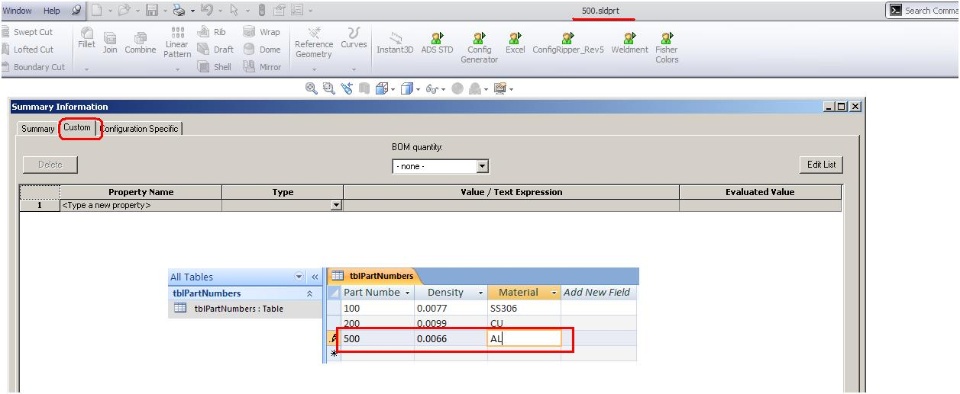The image size is (960, 394).
Task: Click the cell with density 0.0077
Action: (451, 308)
